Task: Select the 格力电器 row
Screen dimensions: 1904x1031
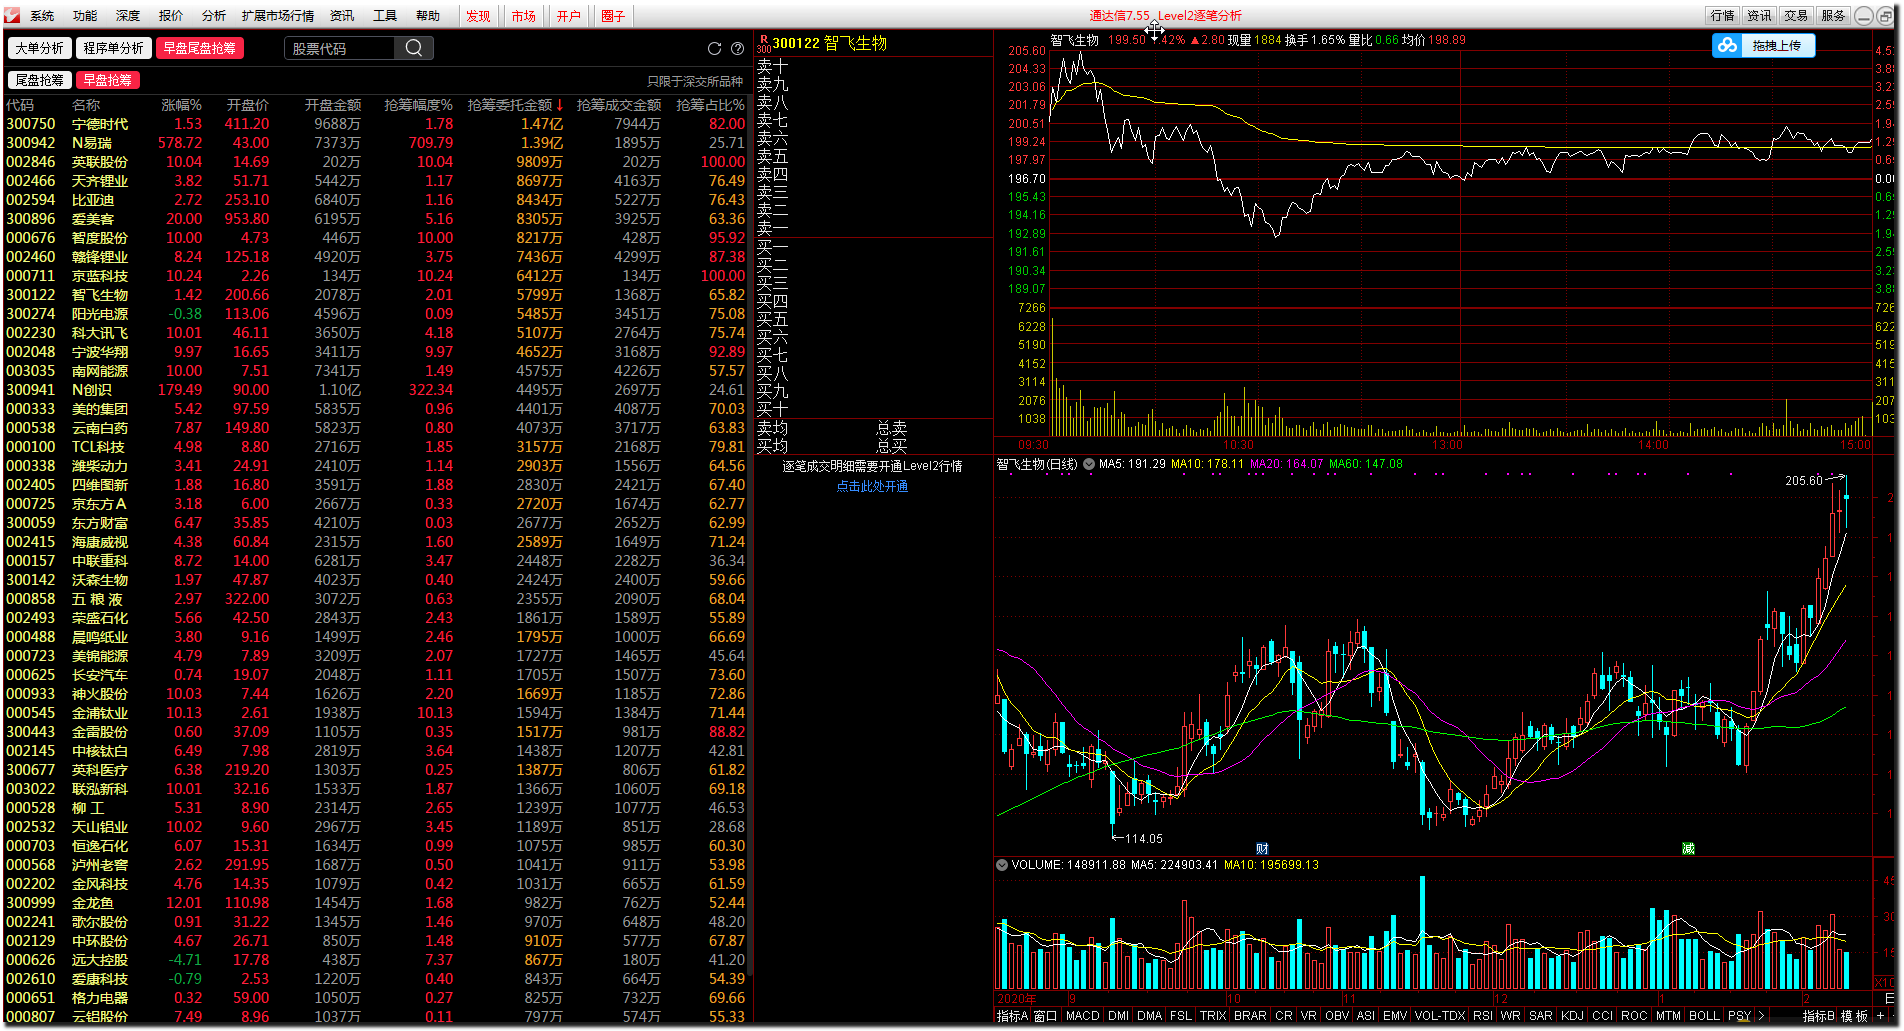Action: point(376,998)
